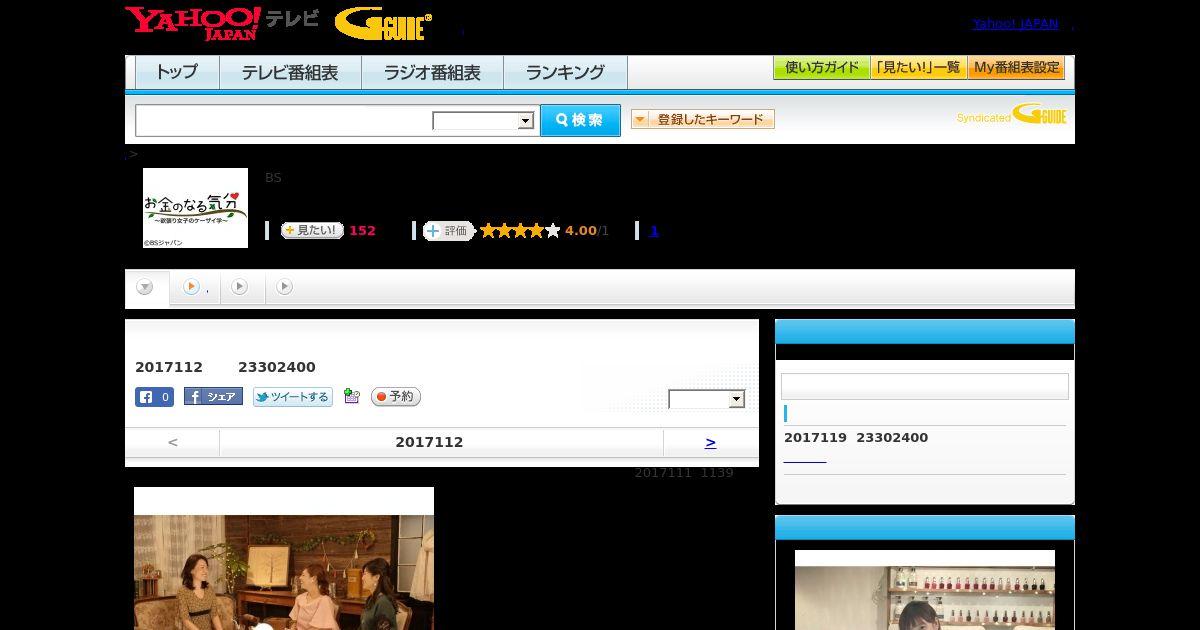Open the Yahoo! JAPAN logo homepage
This screenshot has height=630, width=1200.
click(x=192, y=23)
